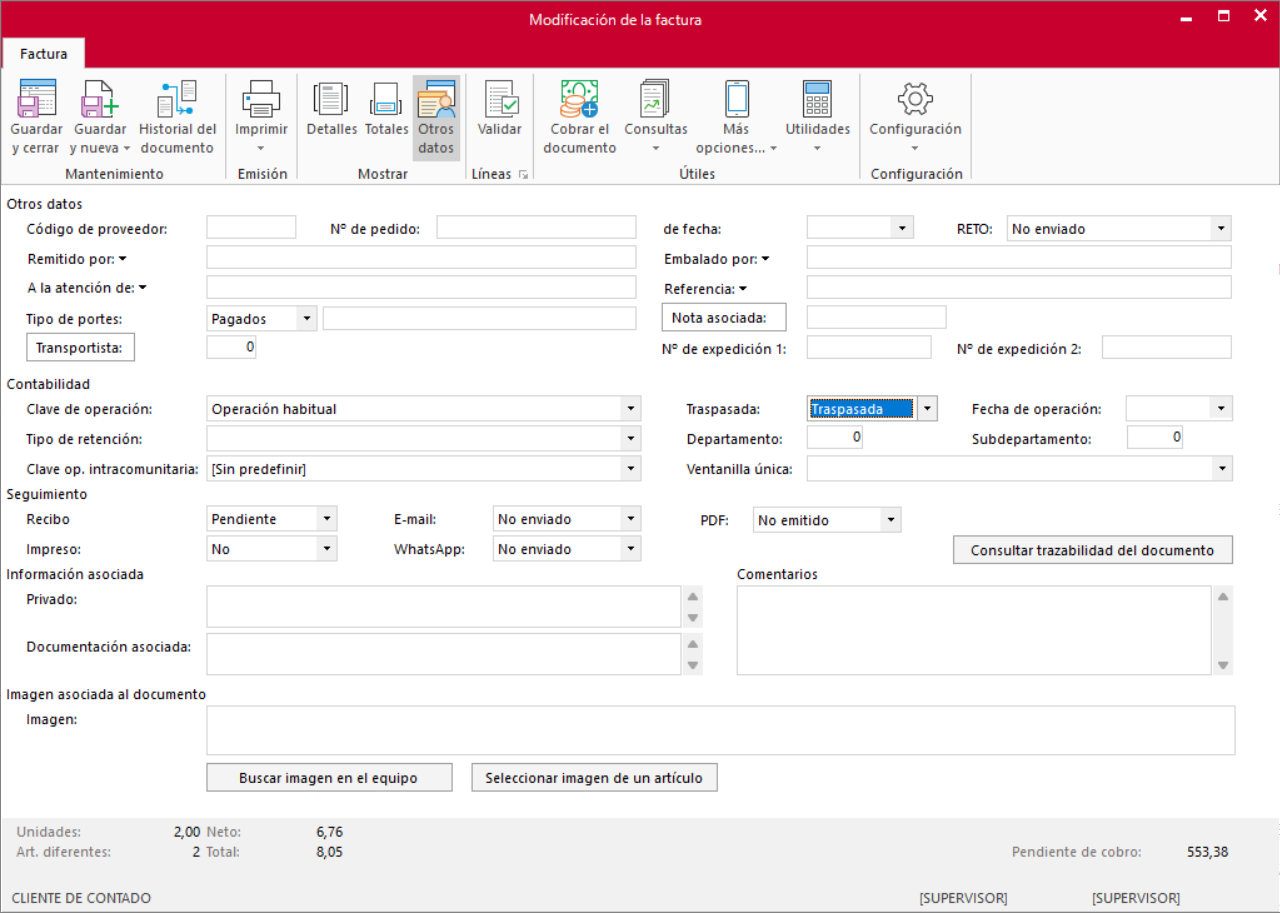
Task: Open Traspasada dropdown arrow
Action: point(928,409)
